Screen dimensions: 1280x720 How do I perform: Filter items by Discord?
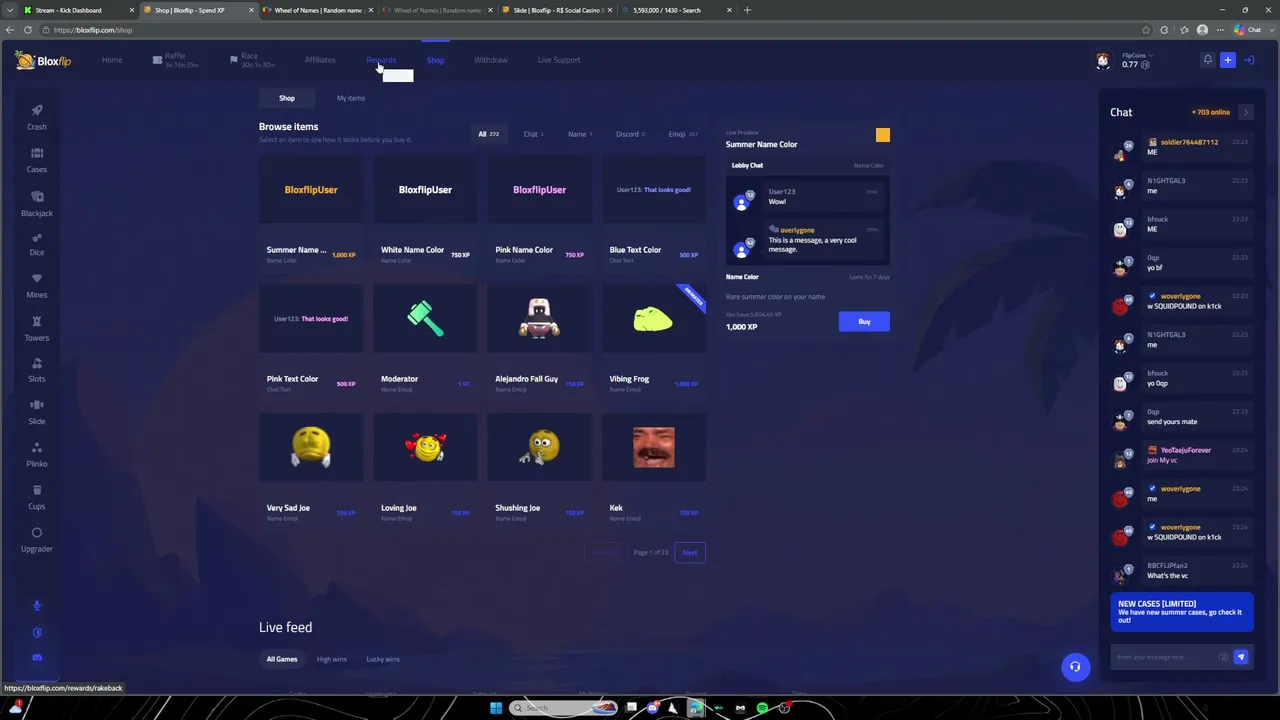point(630,134)
